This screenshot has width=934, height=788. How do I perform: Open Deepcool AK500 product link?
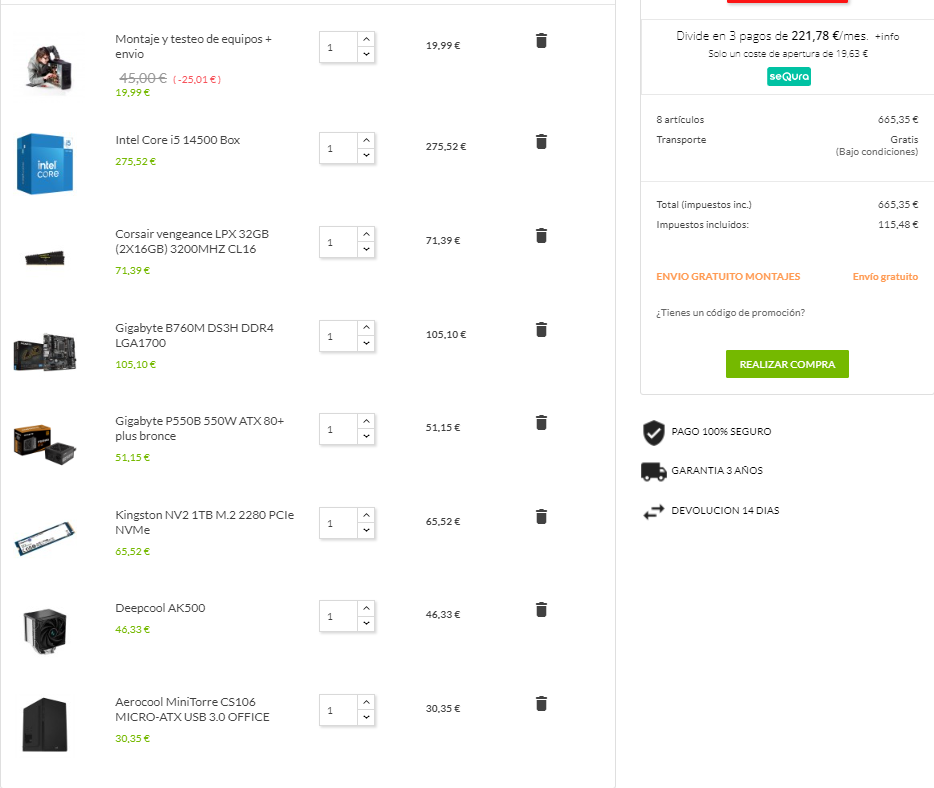160,608
